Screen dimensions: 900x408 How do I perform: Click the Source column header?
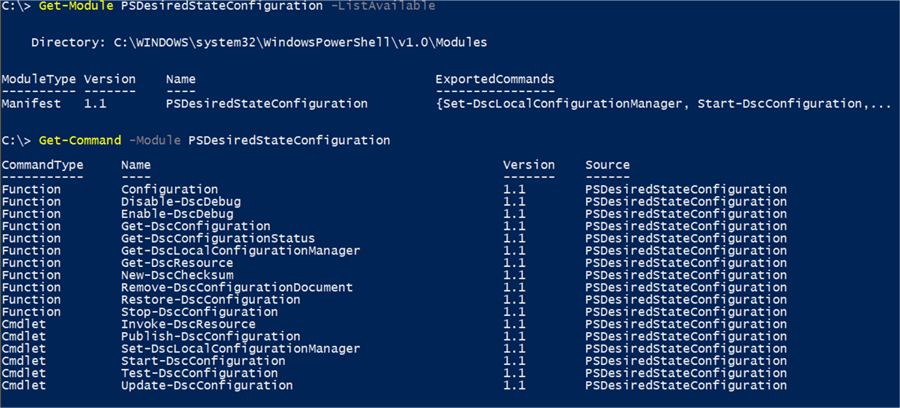[608, 165]
